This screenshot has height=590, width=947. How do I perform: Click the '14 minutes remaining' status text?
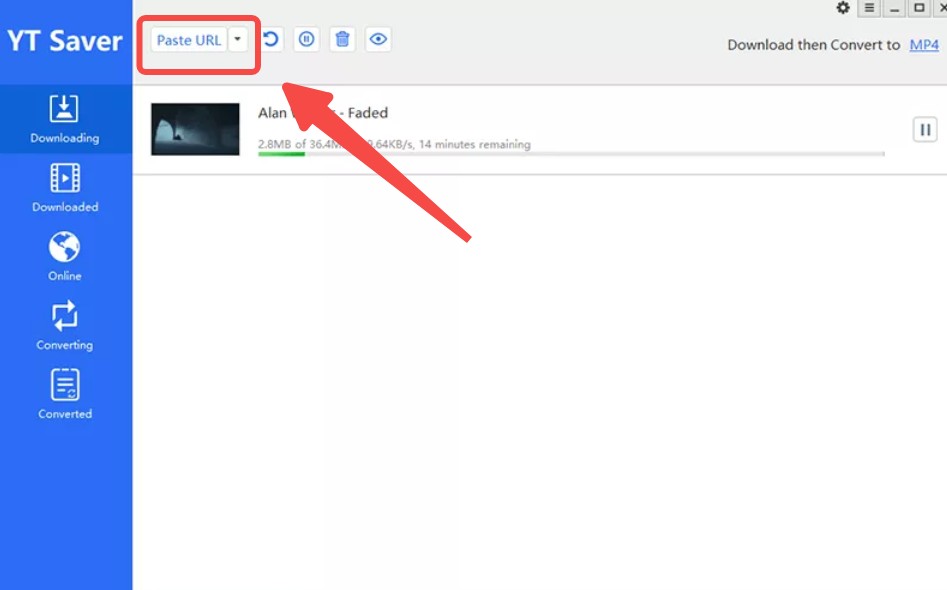coord(475,144)
